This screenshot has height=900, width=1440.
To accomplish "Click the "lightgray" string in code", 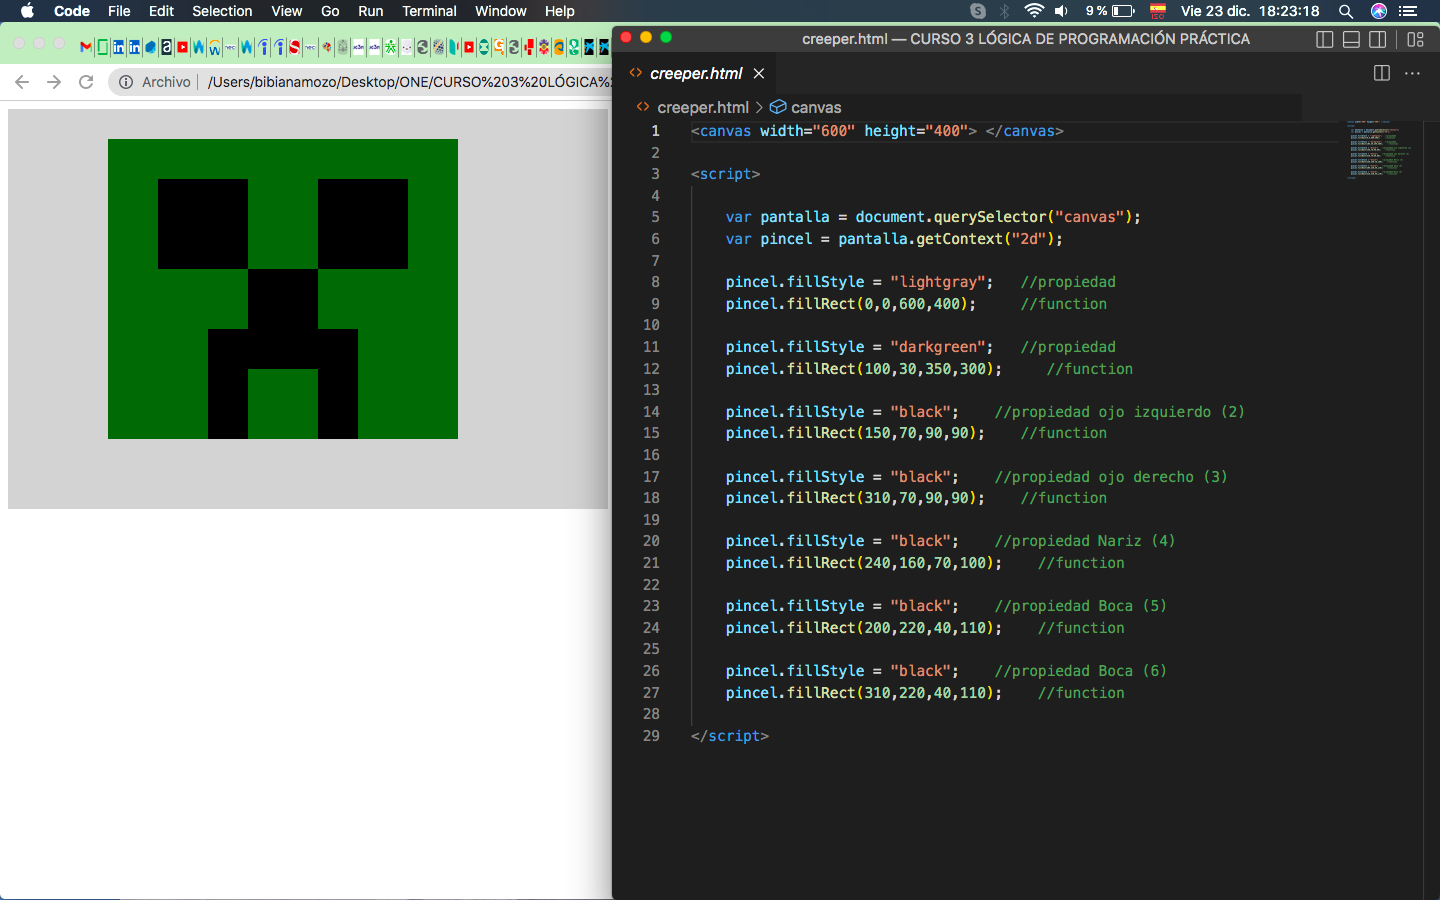I will tap(938, 282).
